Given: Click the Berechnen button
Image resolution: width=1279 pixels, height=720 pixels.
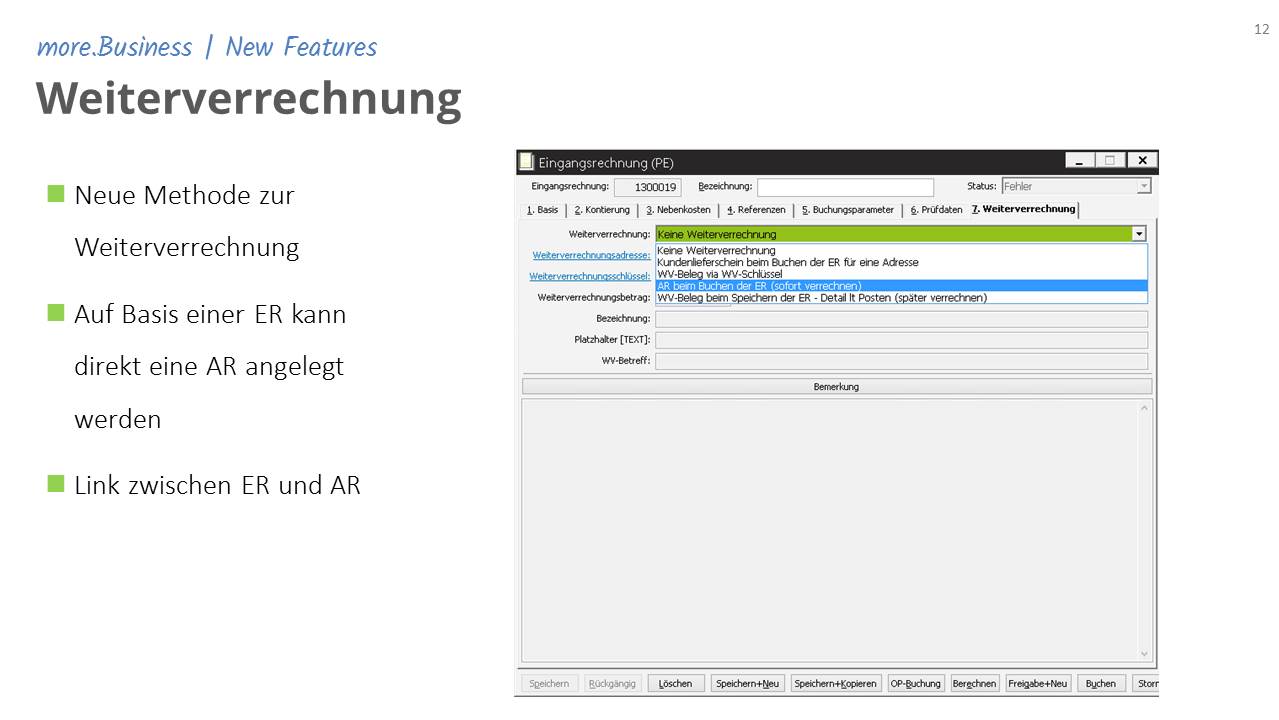Looking at the screenshot, I should pos(974,684).
